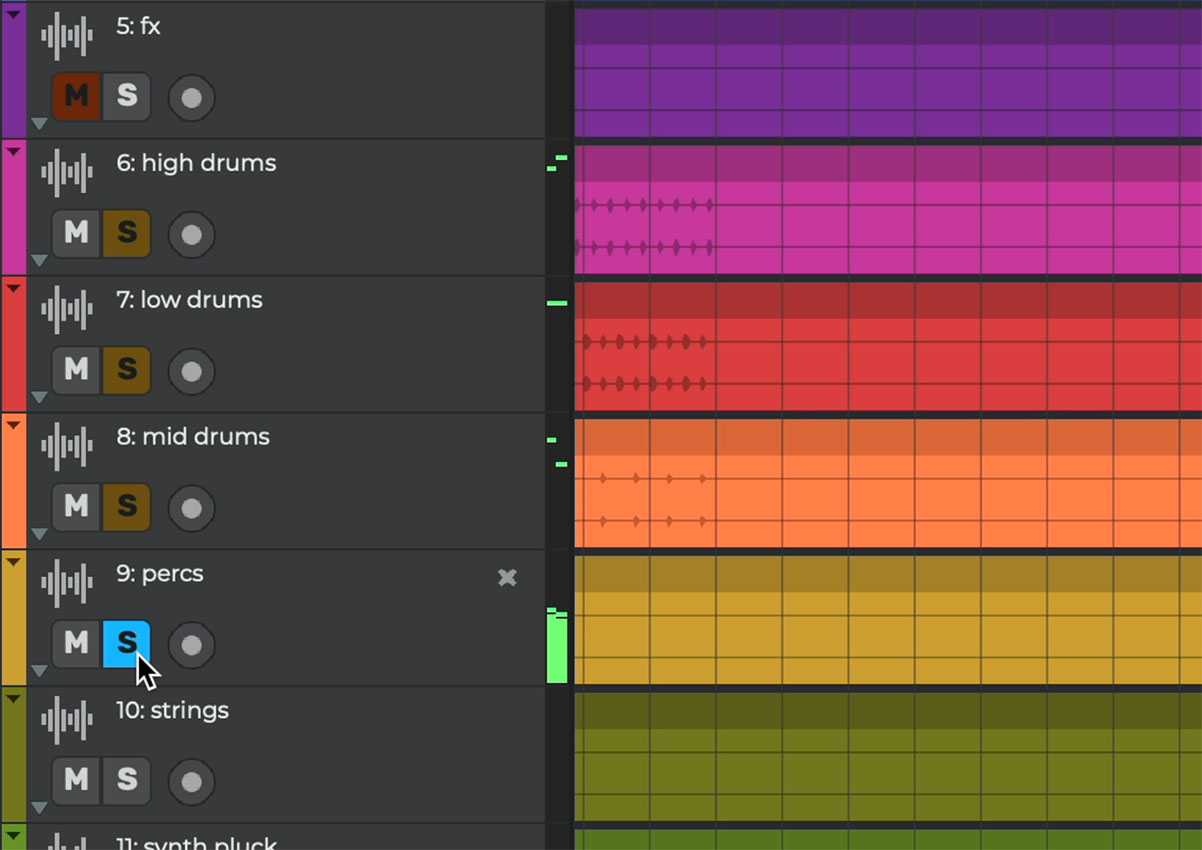Expand the fx track bottom disclosure triangle
The width and height of the screenshot is (1202, 850).
coord(39,124)
